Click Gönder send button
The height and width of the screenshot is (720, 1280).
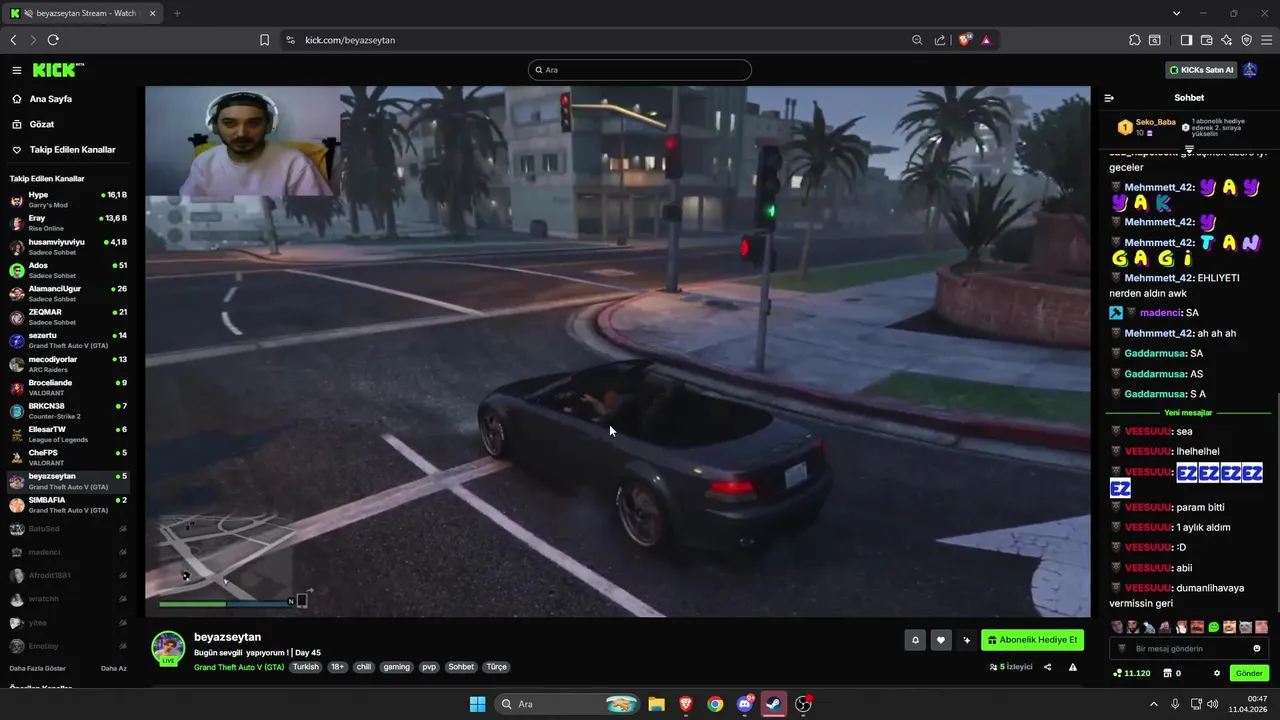1250,673
